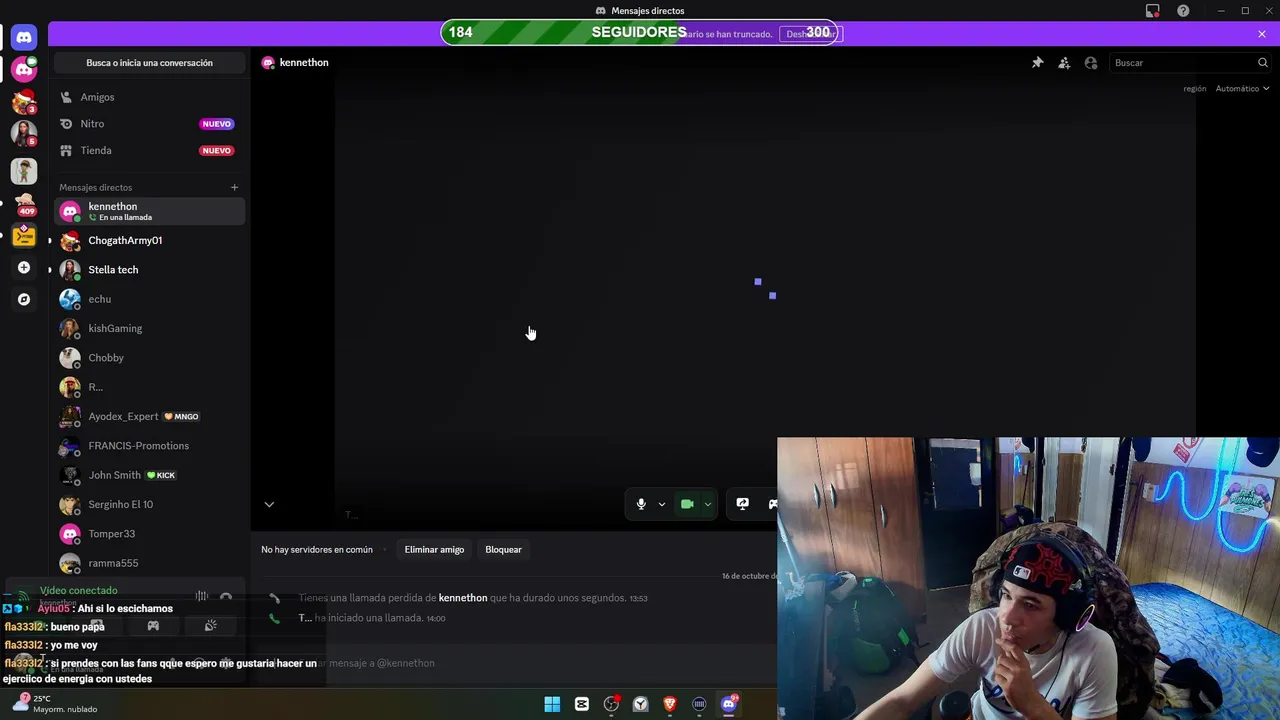Toggle camera off in call controls
The width and height of the screenshot is (1280, 720).
click(x=687, y=504)
